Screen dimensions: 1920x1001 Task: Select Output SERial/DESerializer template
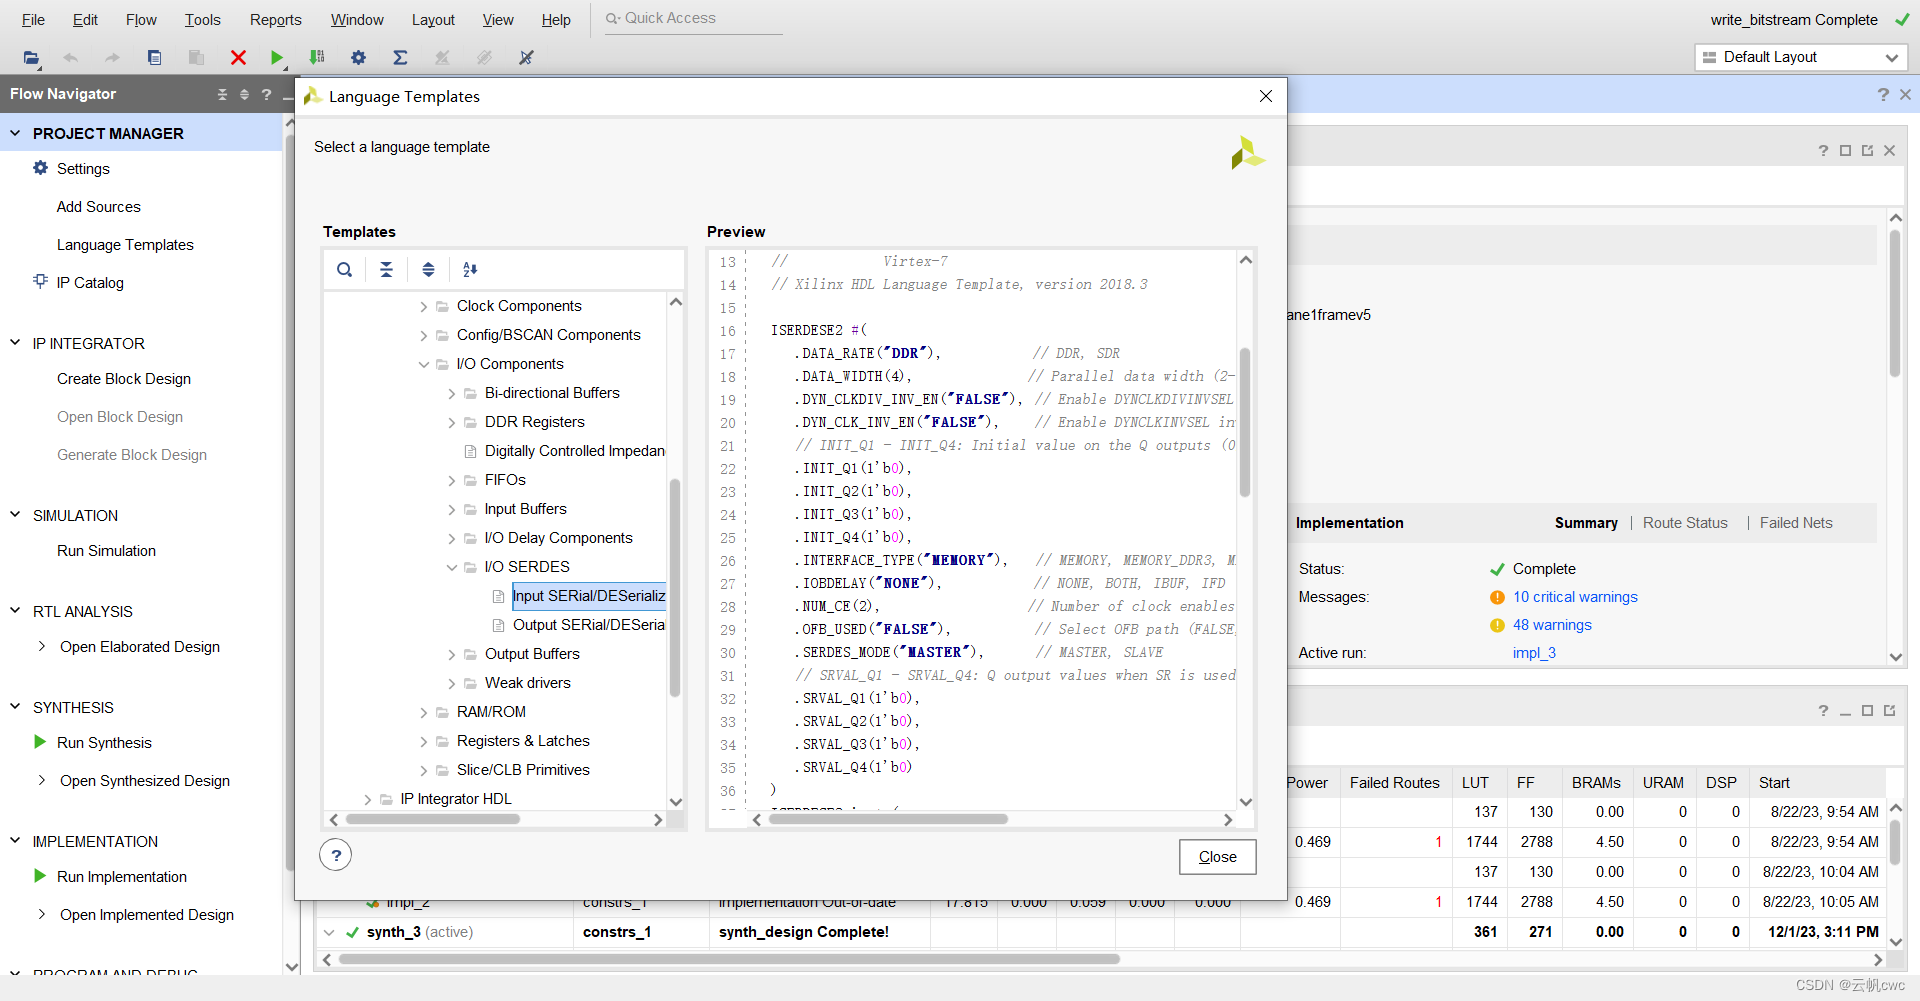tap(588, 624)
